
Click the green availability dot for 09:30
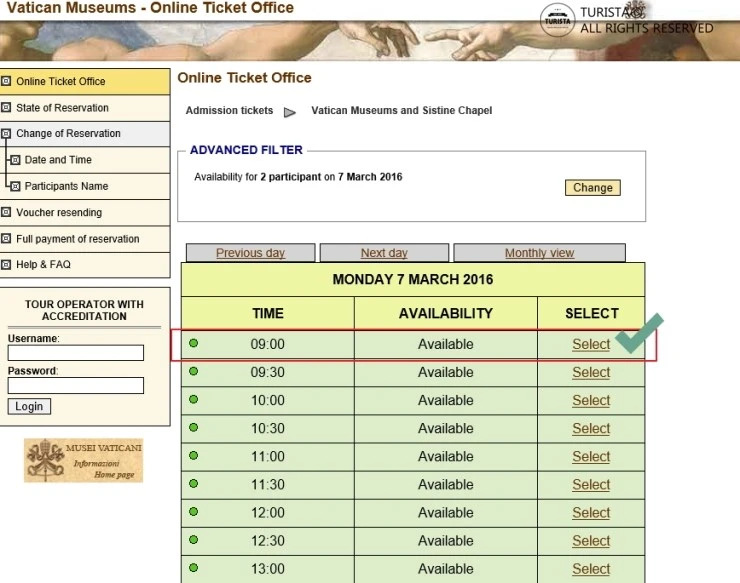(193, 372)
